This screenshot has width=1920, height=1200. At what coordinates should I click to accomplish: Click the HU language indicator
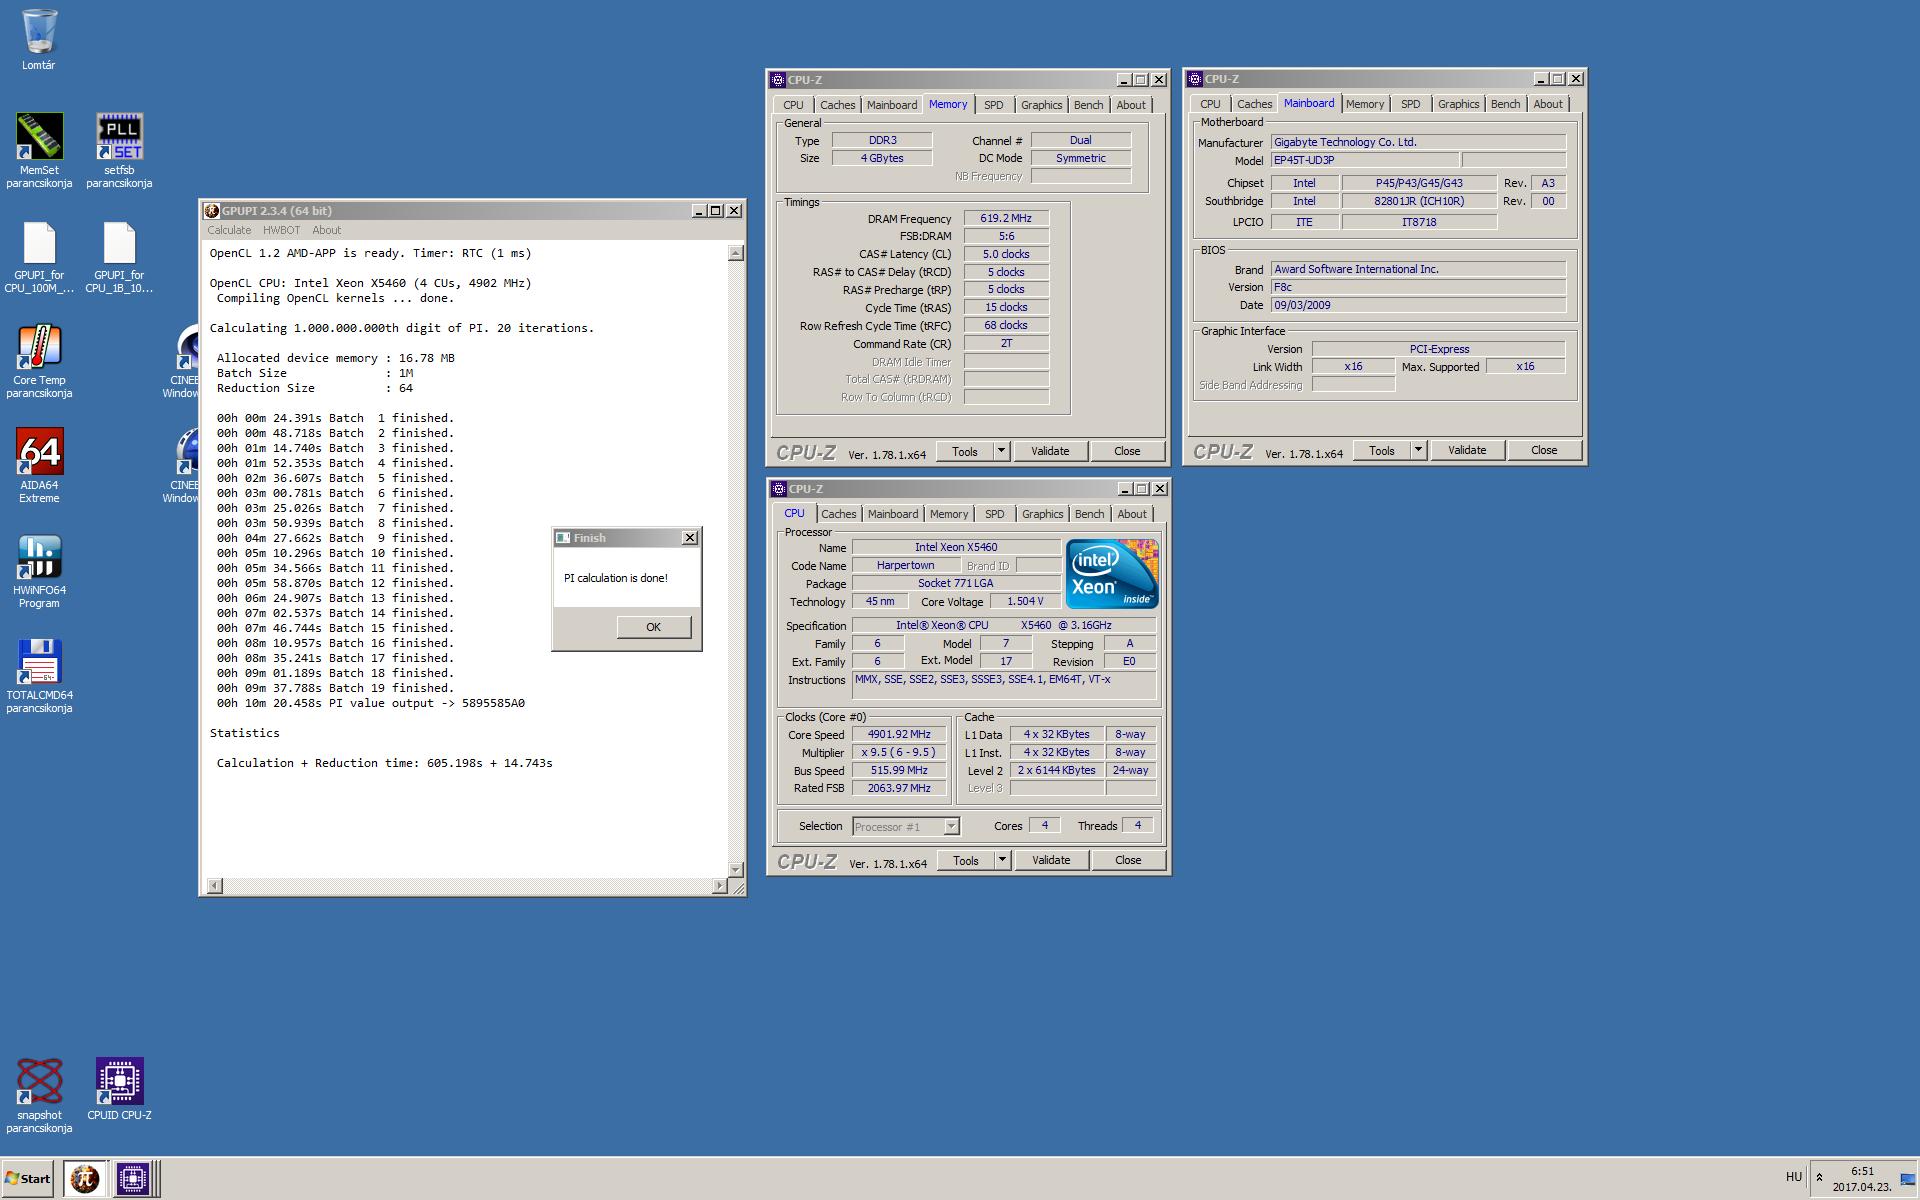[1794, 1177]
